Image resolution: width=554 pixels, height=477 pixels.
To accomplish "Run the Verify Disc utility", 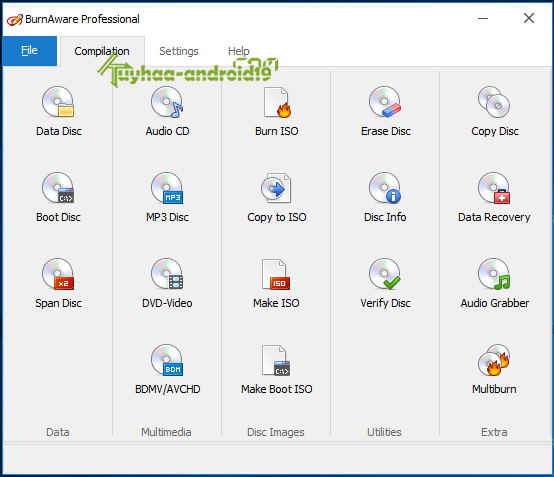I will (x=385, y=284).
